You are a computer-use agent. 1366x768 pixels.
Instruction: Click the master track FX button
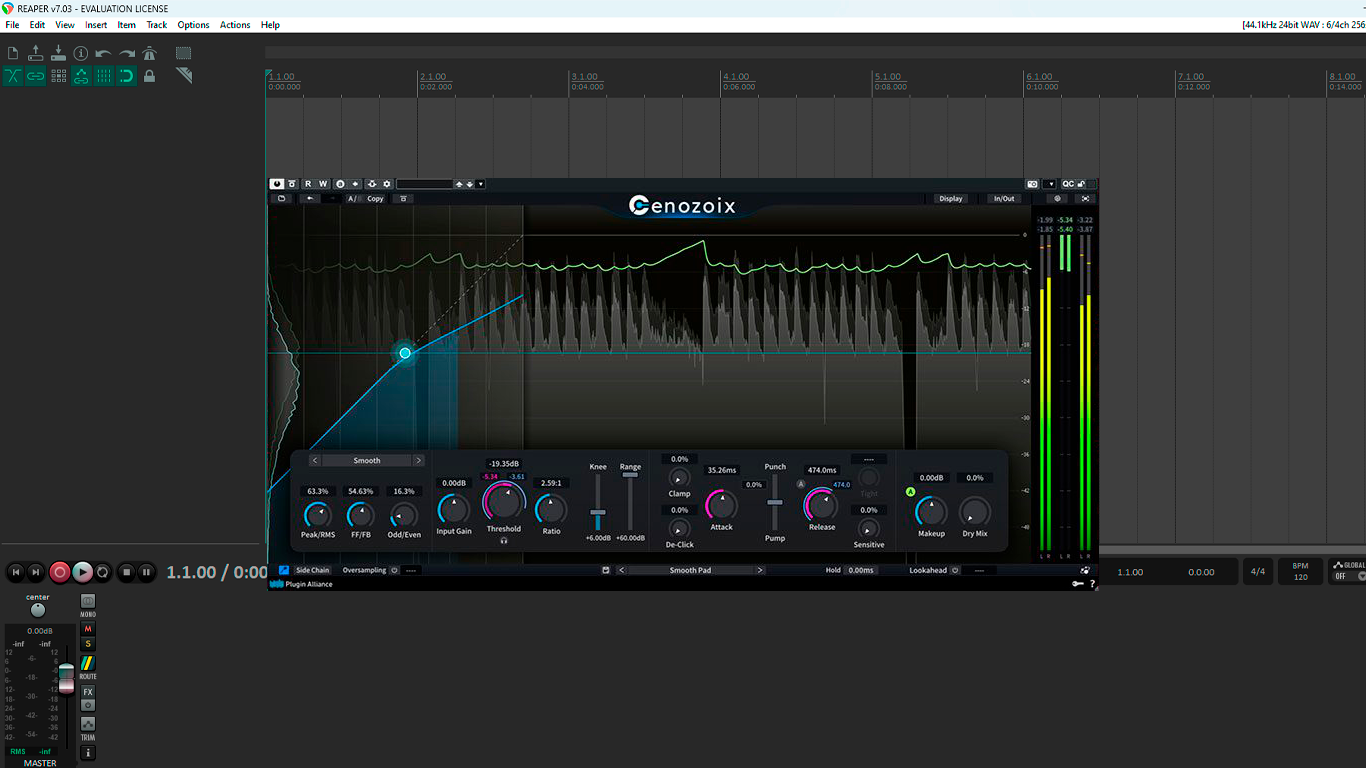(88, 692)
